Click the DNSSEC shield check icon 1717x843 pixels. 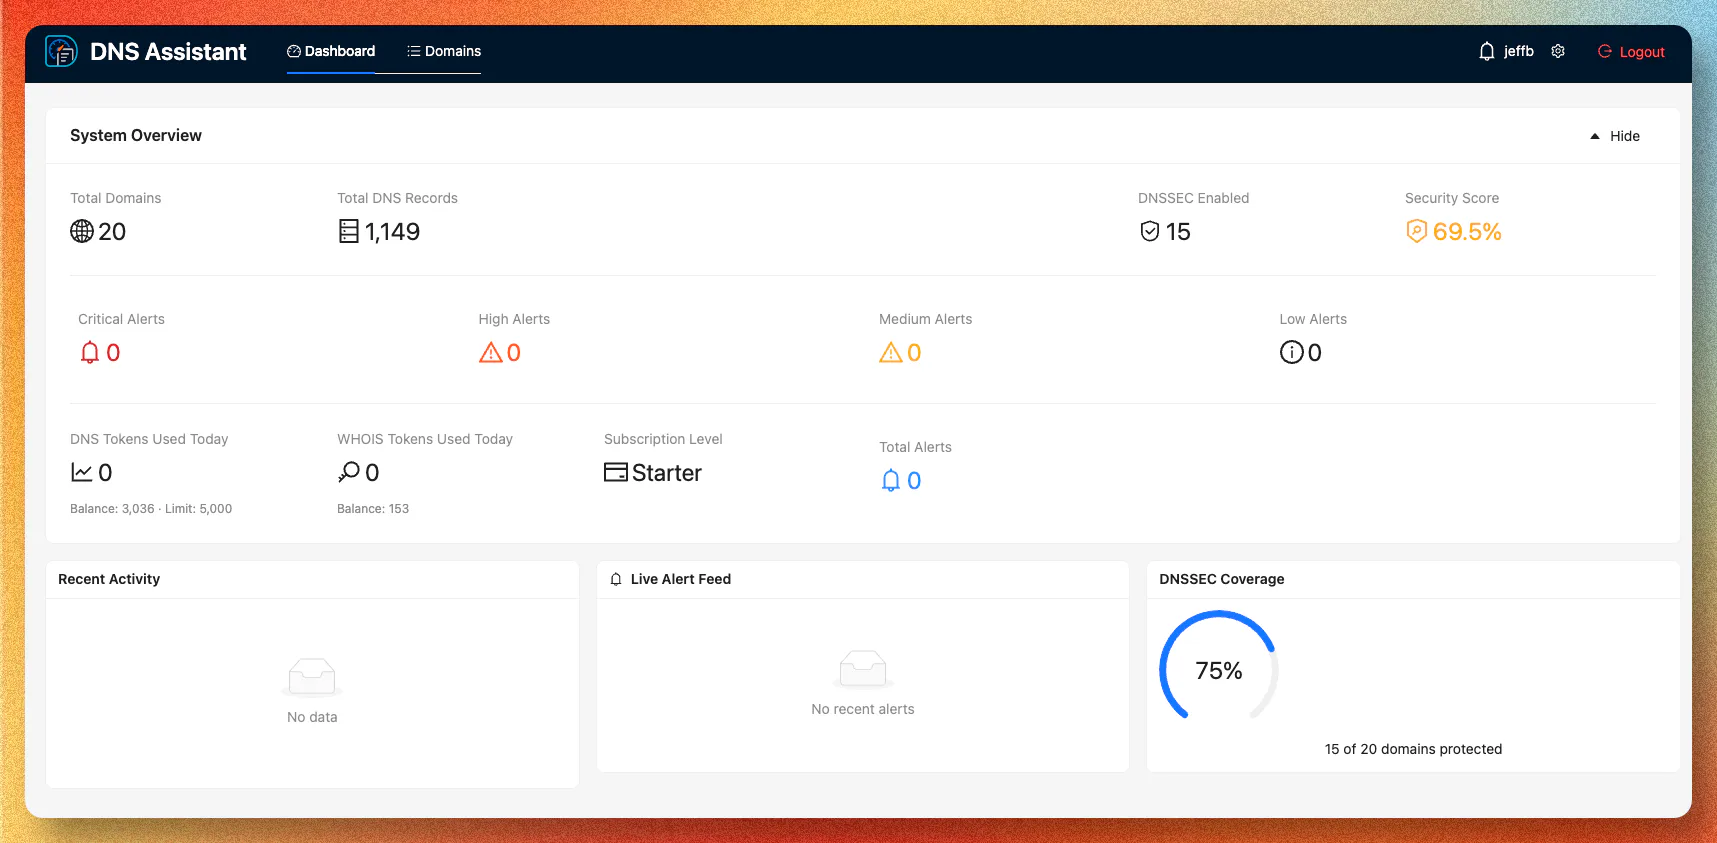[x=1150, y=231]
